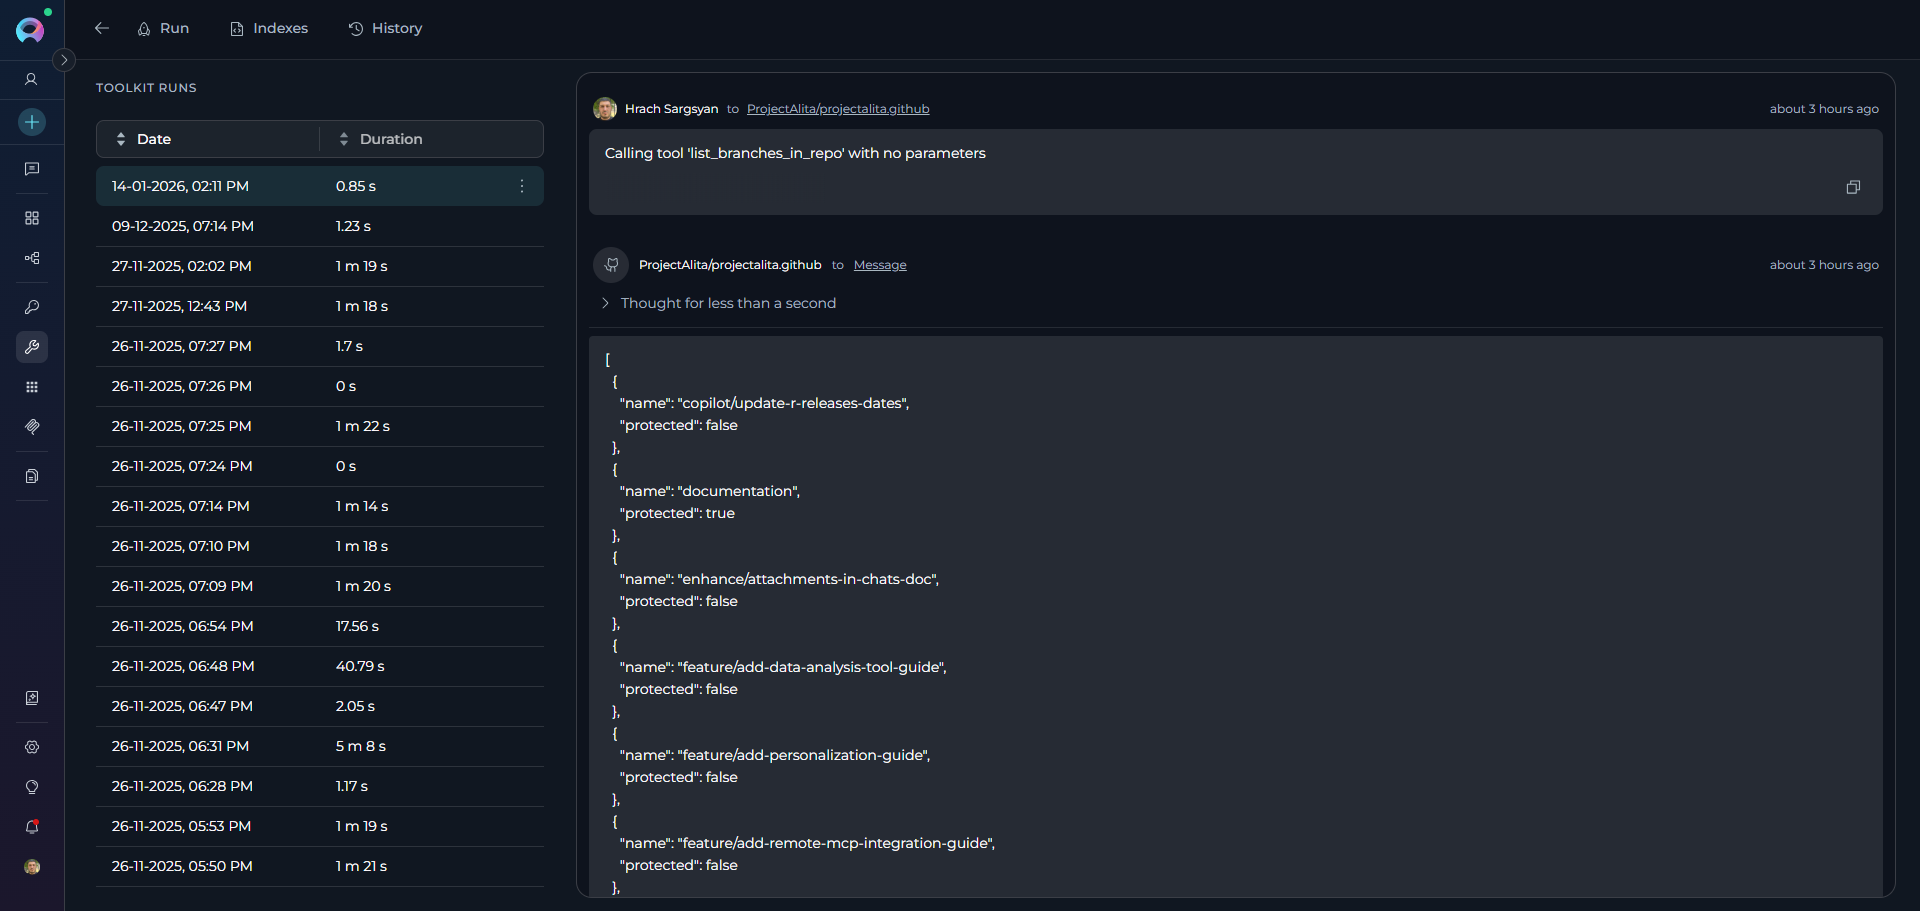This screenshot has width=1920, height=911.
Task: Switch to the History tab
Action: tap(385, 28)
